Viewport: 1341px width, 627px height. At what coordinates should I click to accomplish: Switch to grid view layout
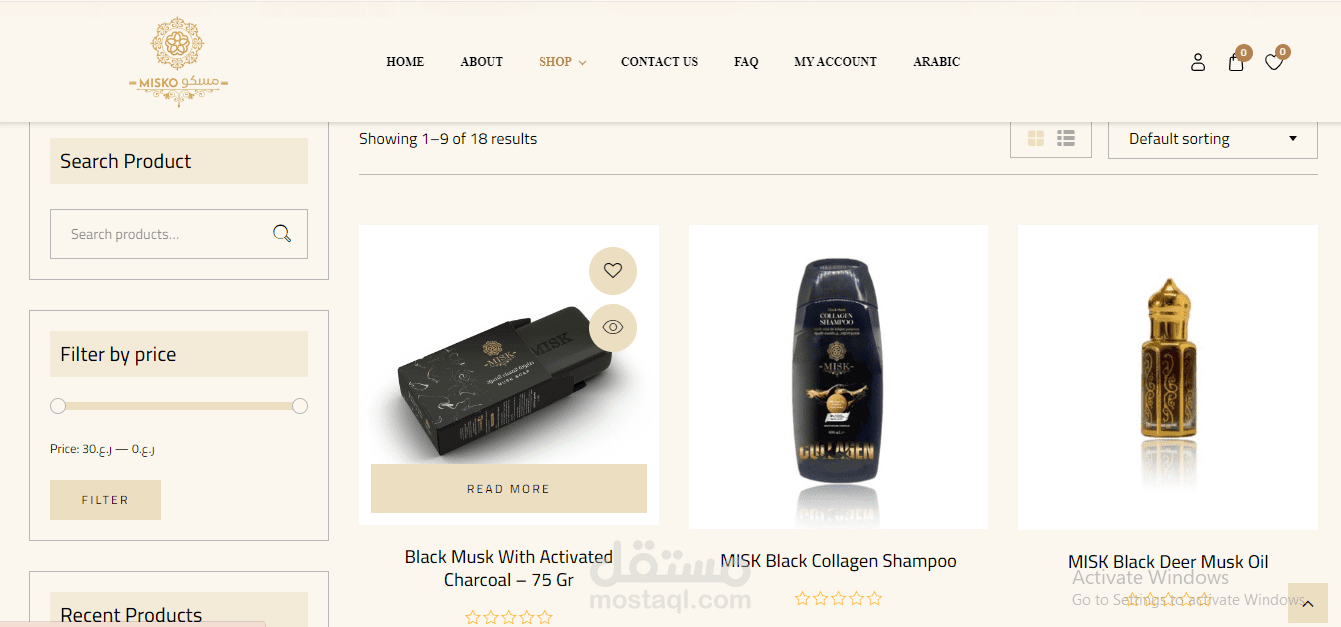pos(1036,138)
